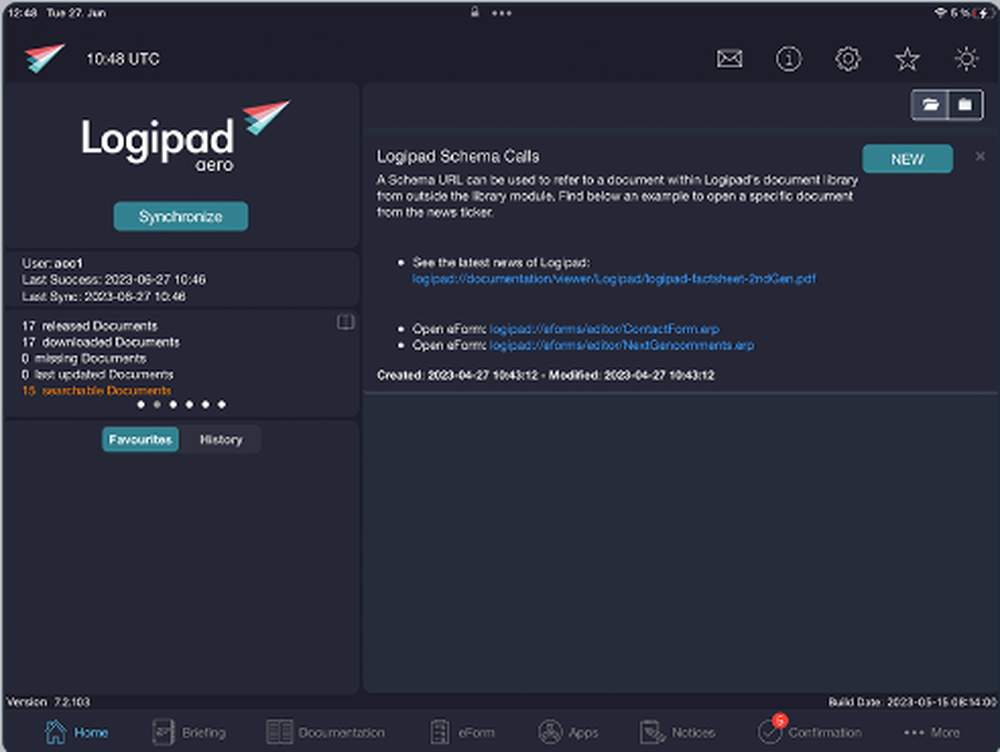Click '0 last updated Documents' line
This screenshot has width=1000, height=752.
97,374
